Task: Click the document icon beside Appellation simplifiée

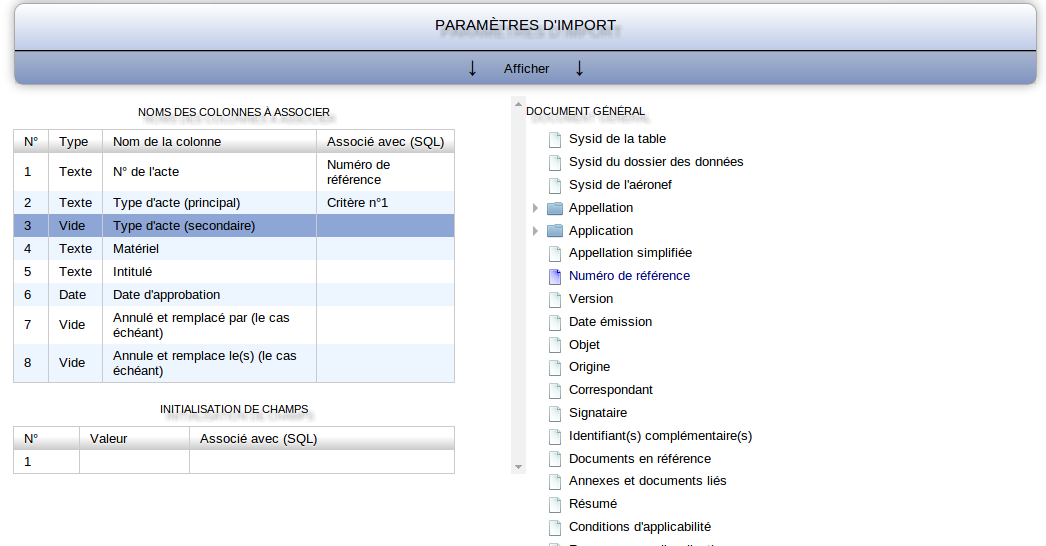Action: click(x=554, y=254)
